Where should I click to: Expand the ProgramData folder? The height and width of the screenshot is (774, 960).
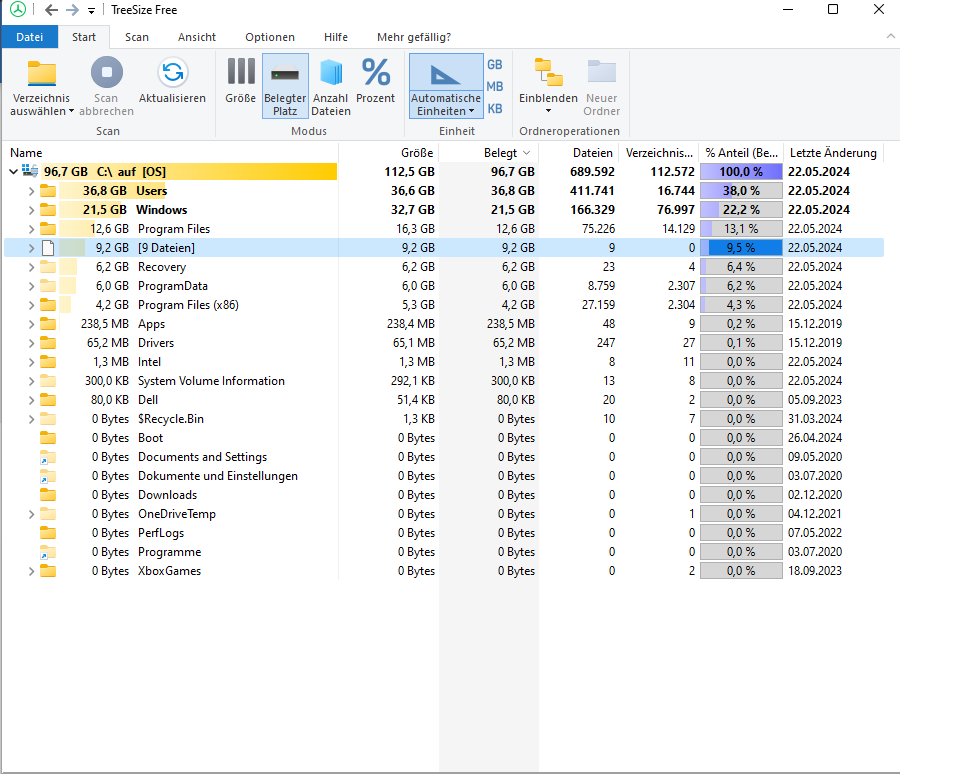pyautogui.click(x=31, y=286)
